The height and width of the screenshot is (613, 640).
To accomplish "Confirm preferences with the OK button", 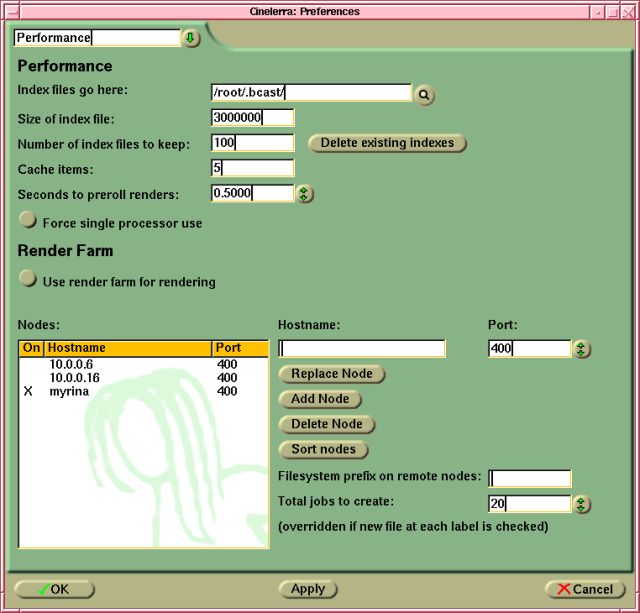I will pos(54,590).
